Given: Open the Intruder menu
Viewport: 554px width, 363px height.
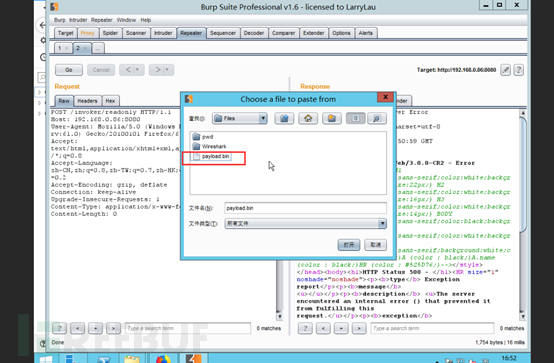Looking at the screenshot, I should coord(78,20).
